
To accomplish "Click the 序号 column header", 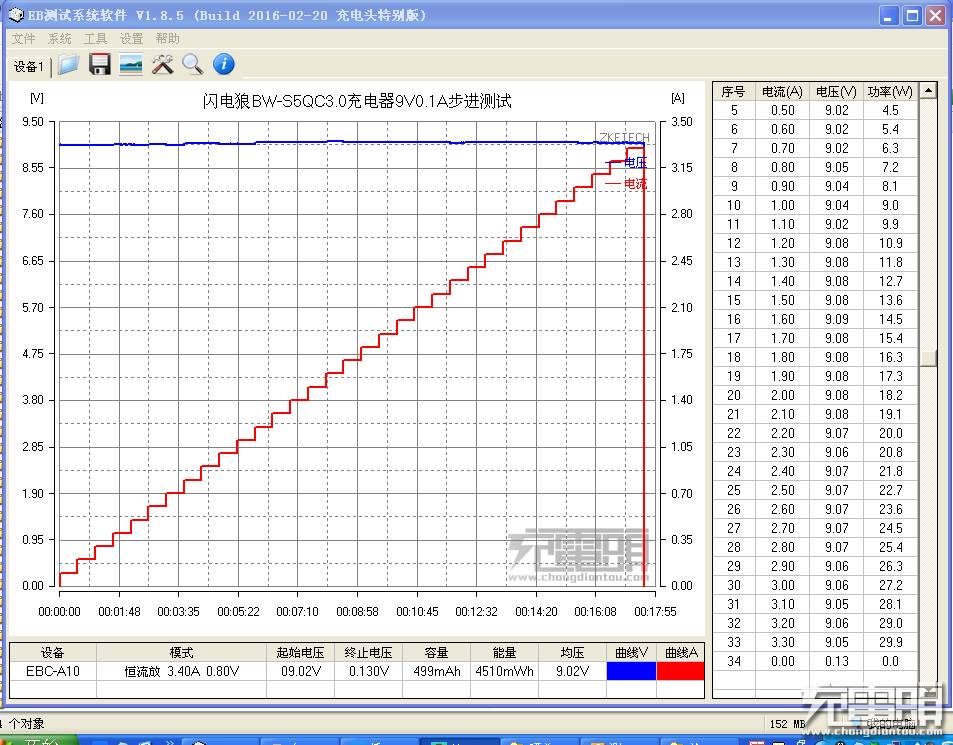I will tap(733, 92).
